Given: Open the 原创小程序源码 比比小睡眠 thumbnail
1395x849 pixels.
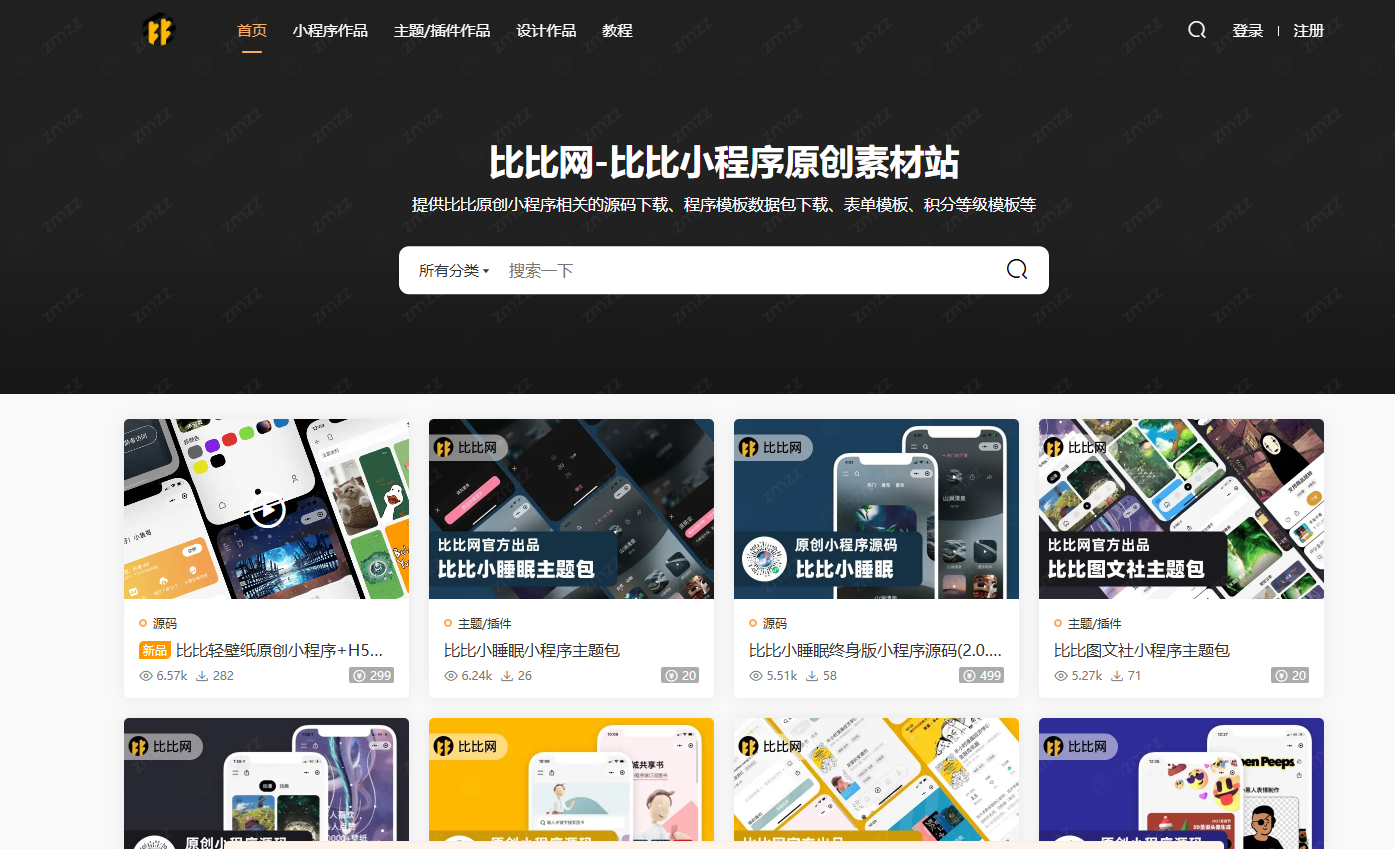Looking at the screenshot, I should coord(876,509).
